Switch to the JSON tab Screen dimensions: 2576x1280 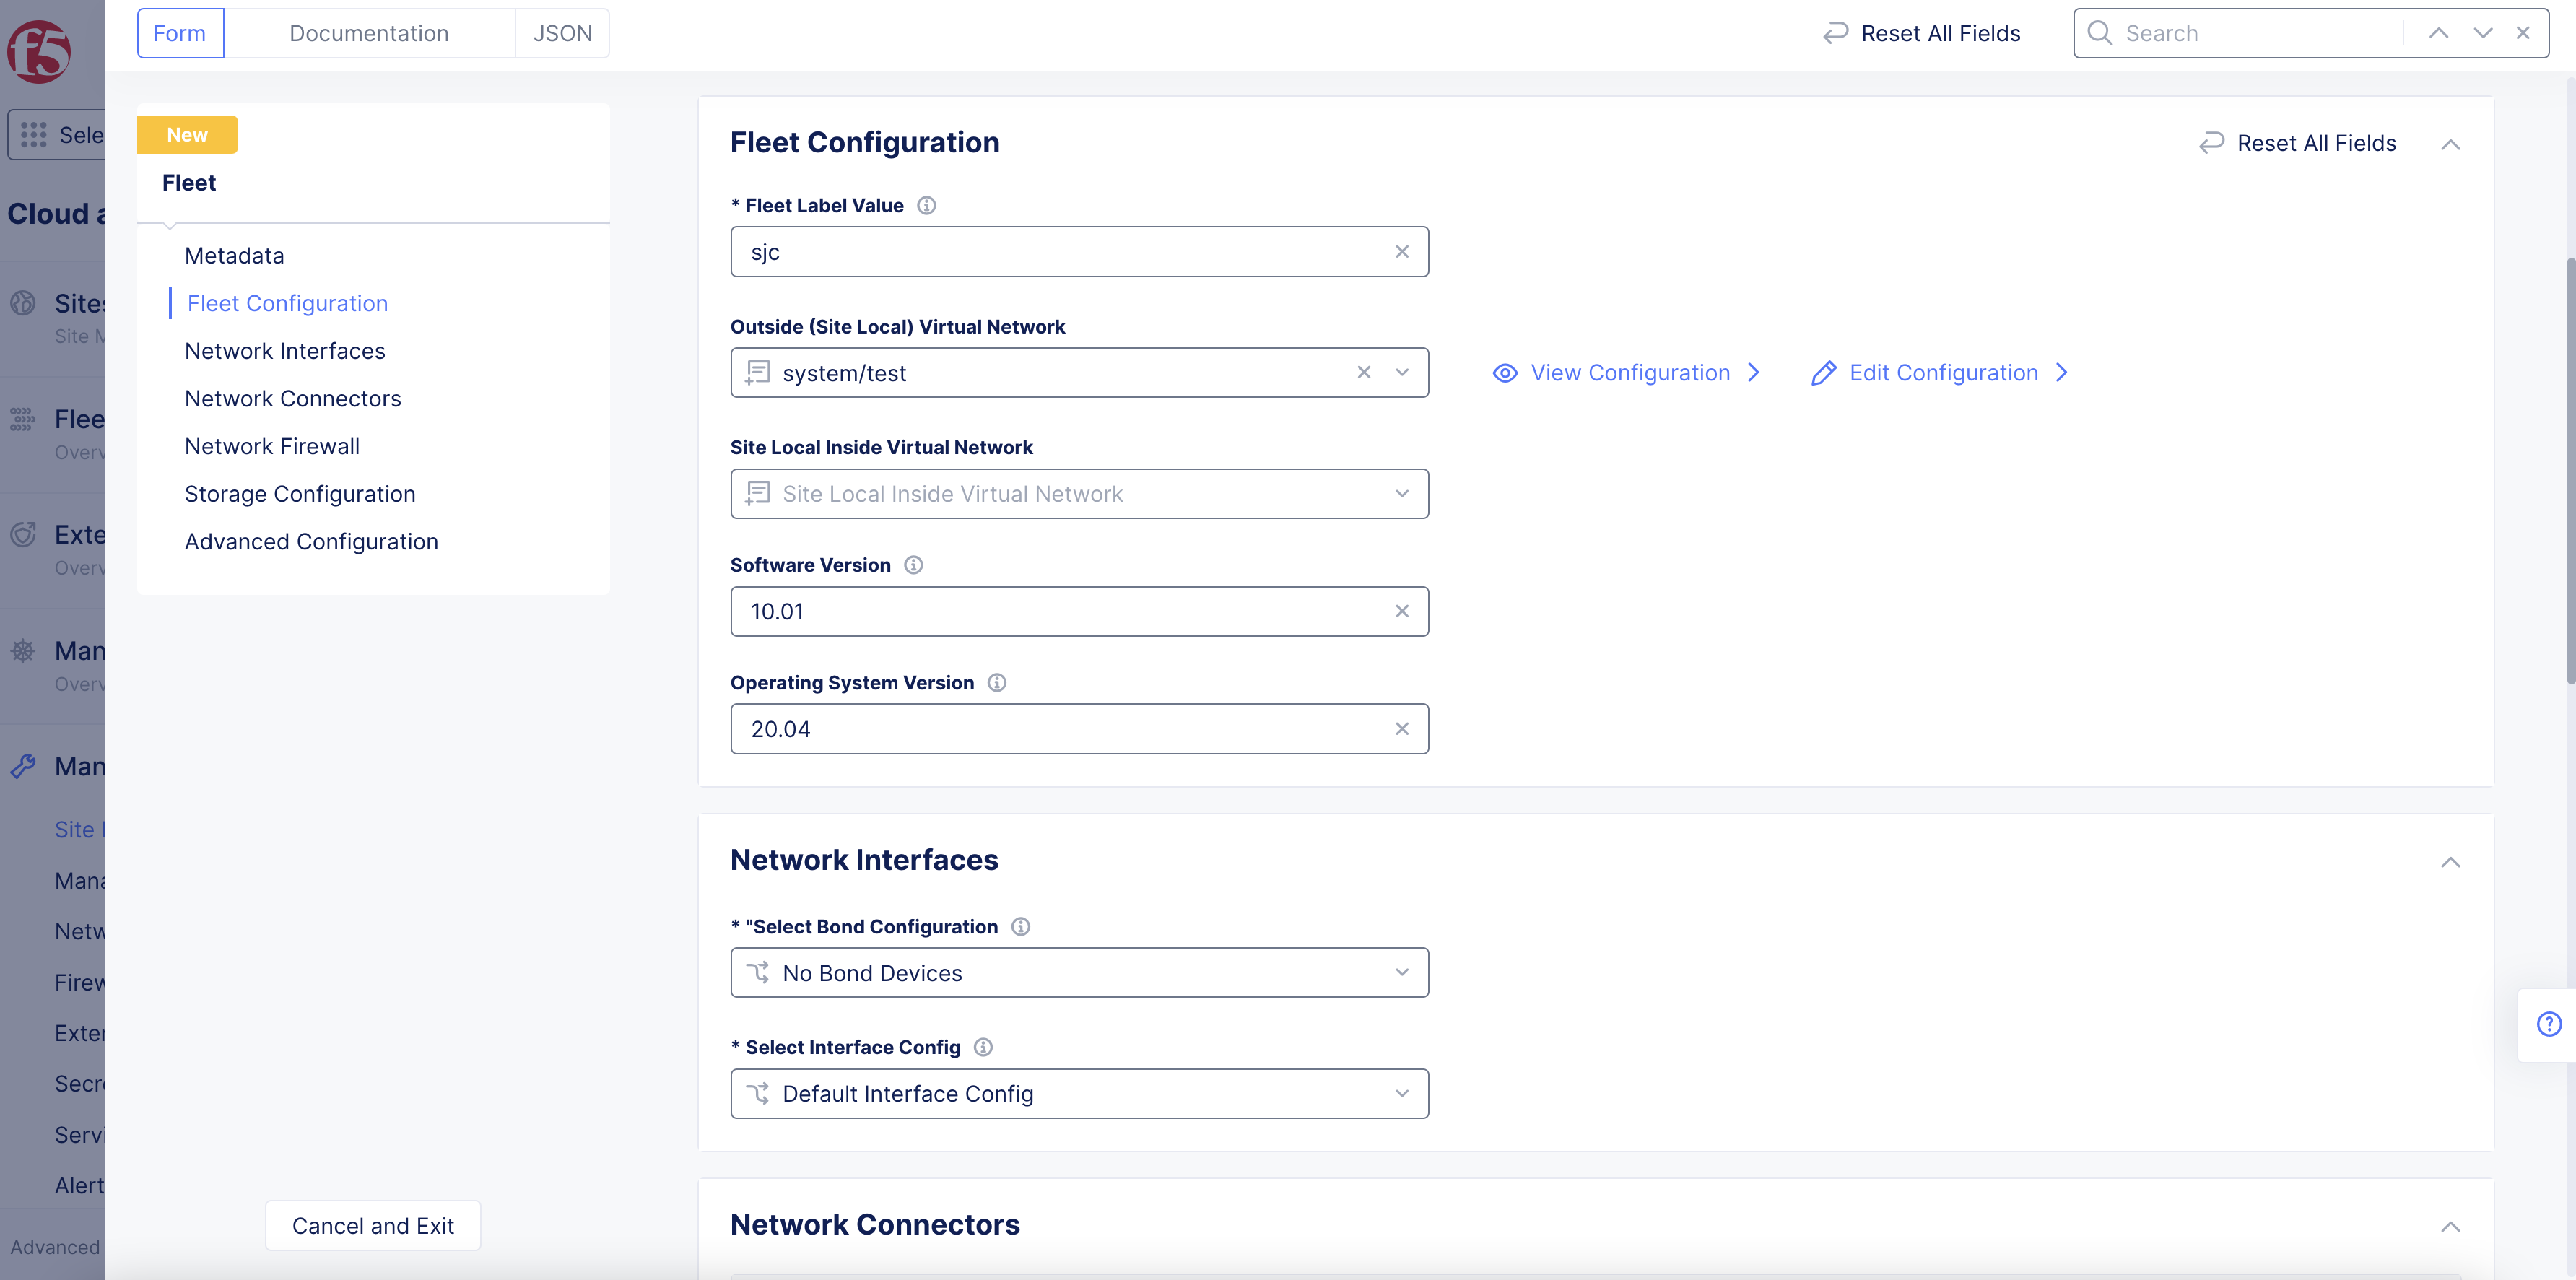pos(562,33)
